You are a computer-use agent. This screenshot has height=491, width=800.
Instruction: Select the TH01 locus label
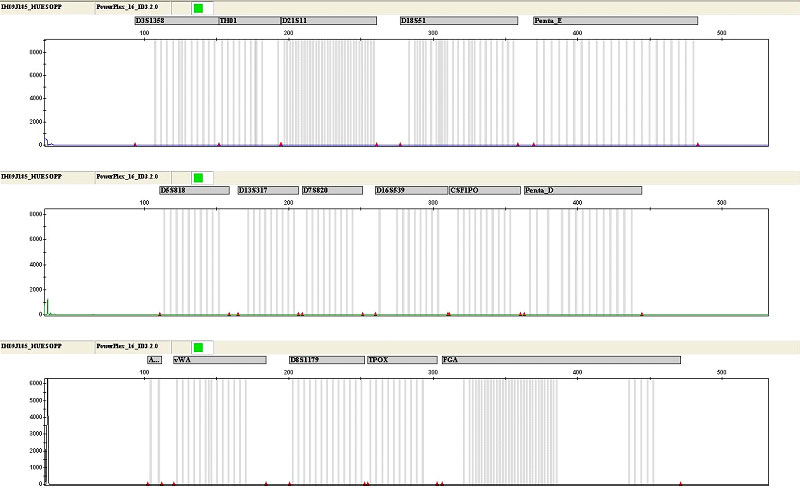pos(249,20)
